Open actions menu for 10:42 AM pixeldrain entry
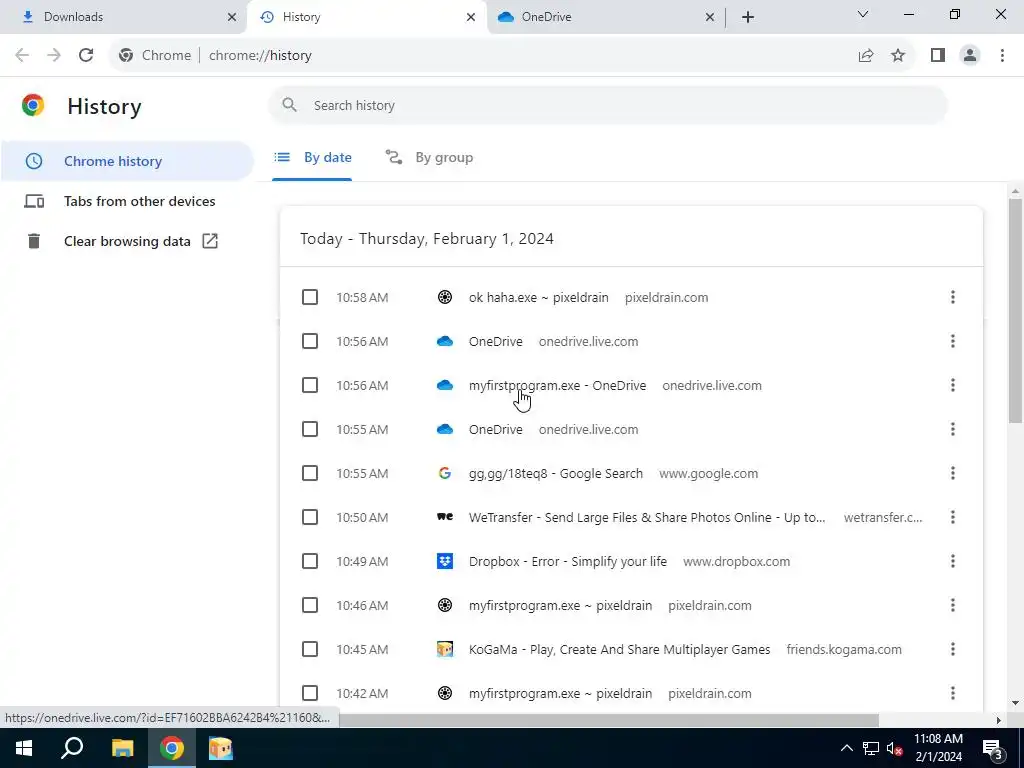The width and height of the screenshot is (1024, 768). click(x=953, y=693)
